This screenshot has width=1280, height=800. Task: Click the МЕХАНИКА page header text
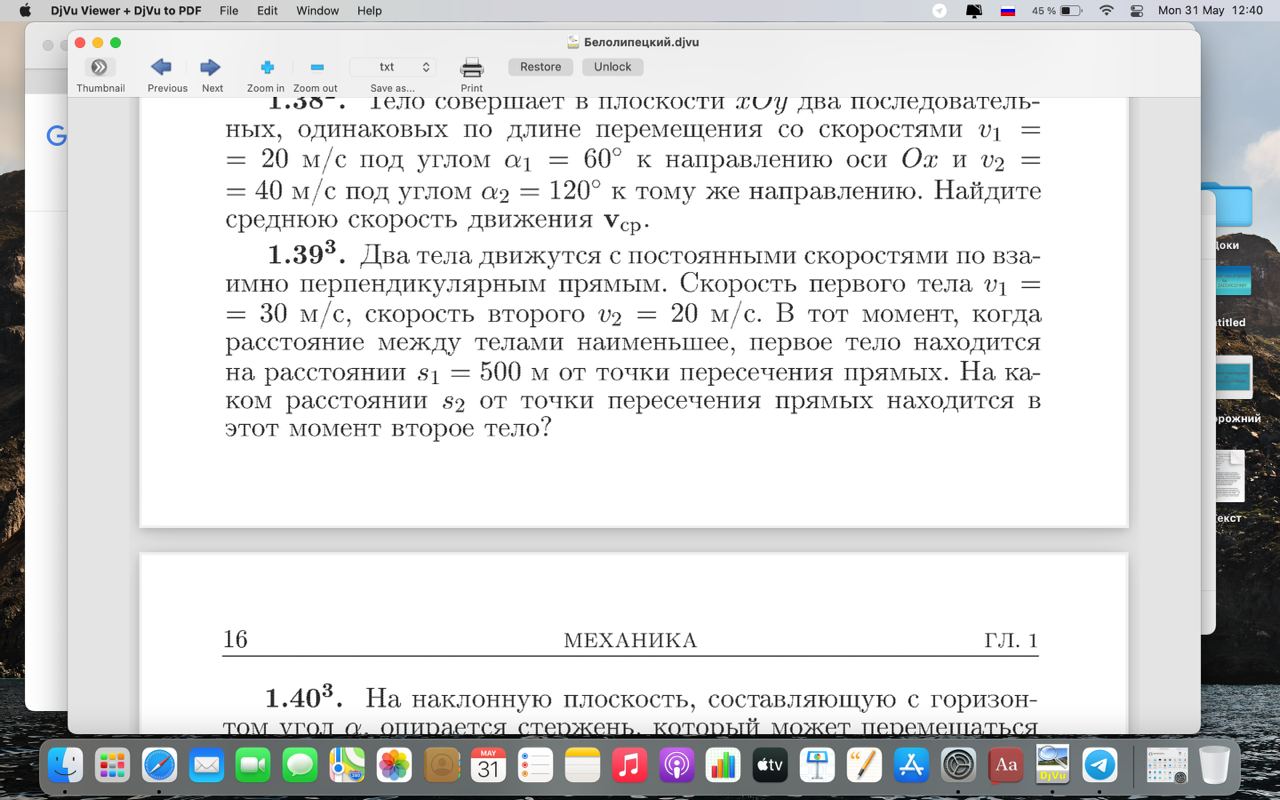pos(630,641)
